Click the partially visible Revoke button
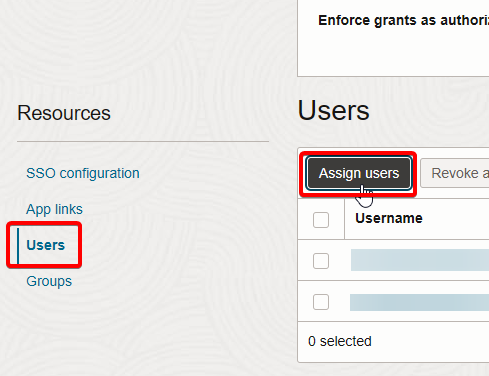Screen dimensions: 489x376 pyautogui.click(x=455, y=173)
